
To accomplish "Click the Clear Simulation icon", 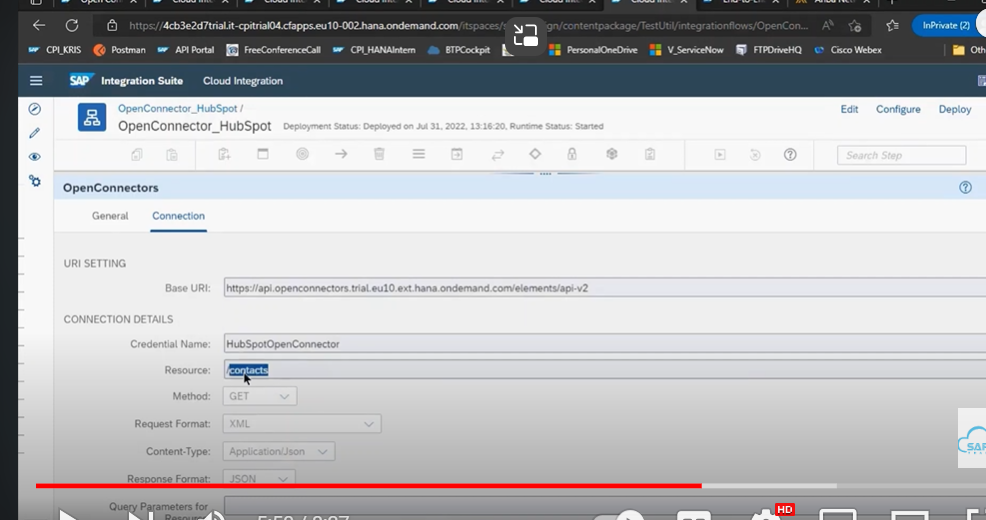I will point(755,155).
